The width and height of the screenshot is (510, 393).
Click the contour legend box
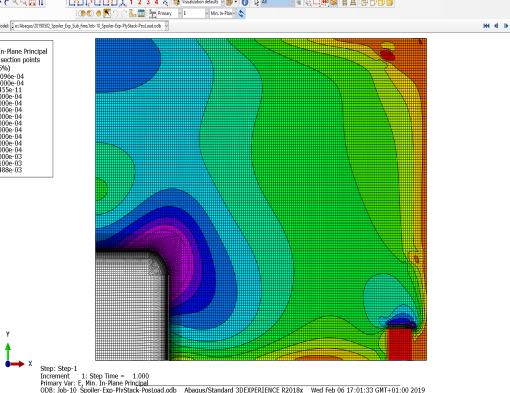(x=26, y=109)
